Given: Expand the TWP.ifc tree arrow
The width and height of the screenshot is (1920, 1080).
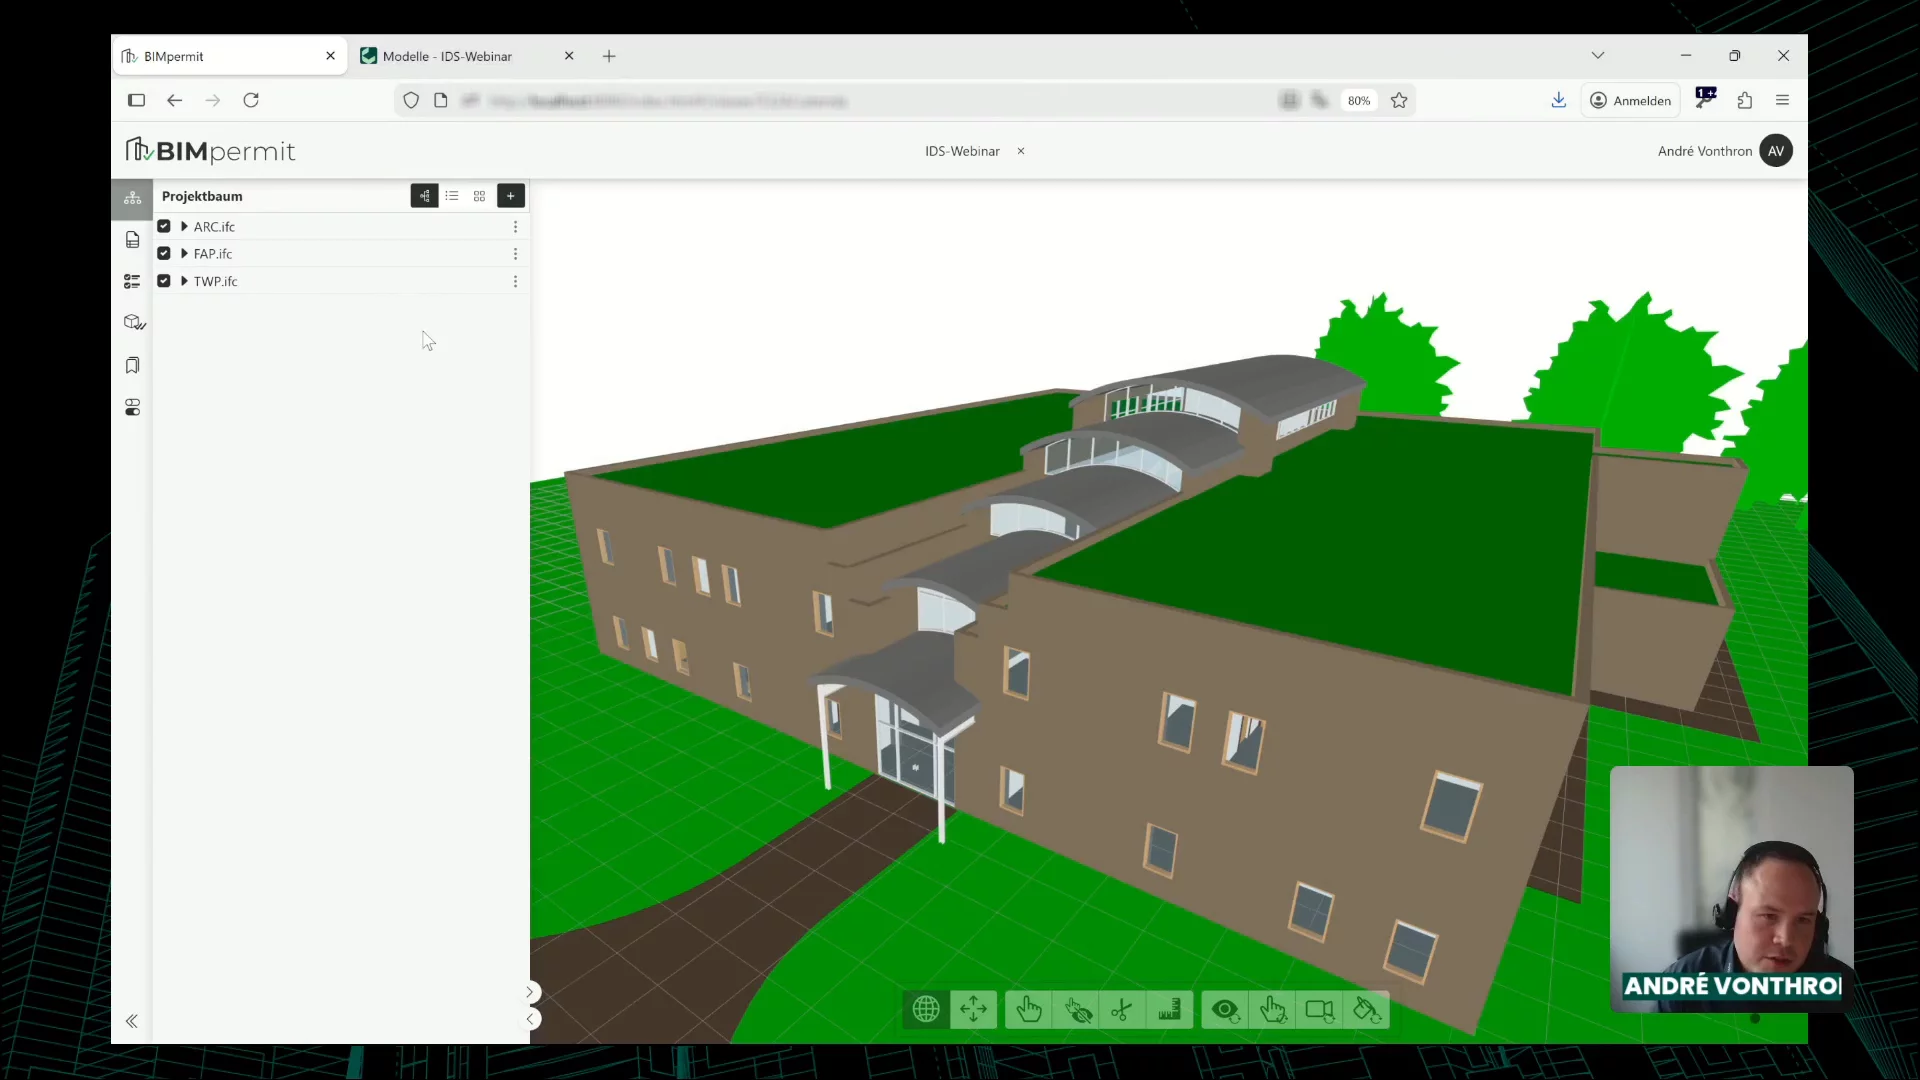Looking at the screenshot, I should (184, 281).
